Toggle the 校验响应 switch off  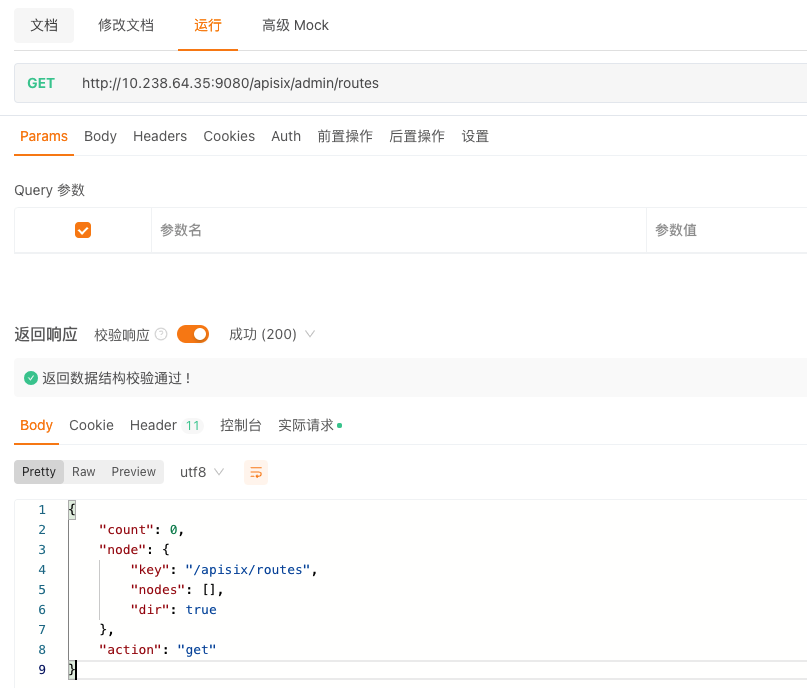pos(193,334)
